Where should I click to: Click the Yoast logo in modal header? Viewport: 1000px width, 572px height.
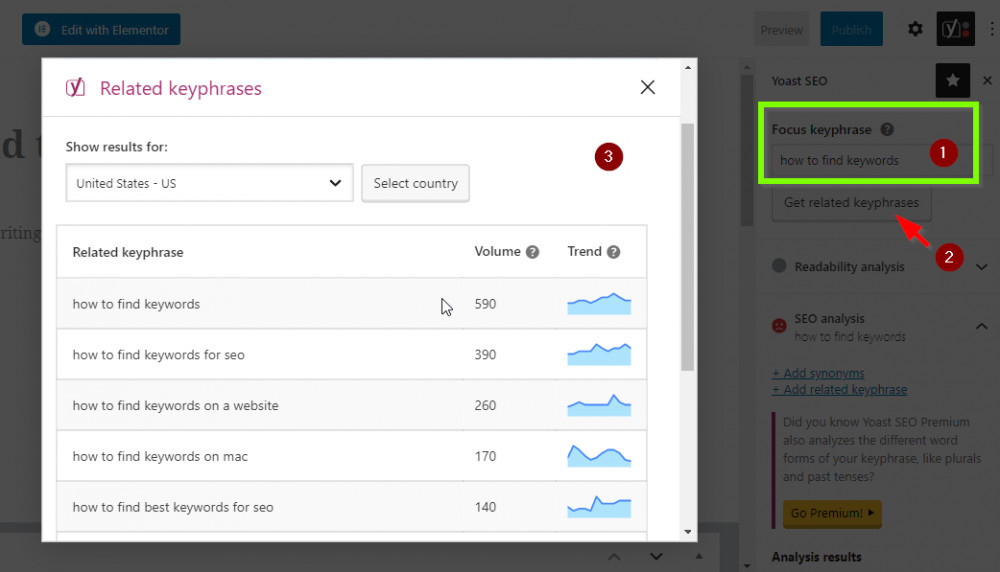pos(75,87)
